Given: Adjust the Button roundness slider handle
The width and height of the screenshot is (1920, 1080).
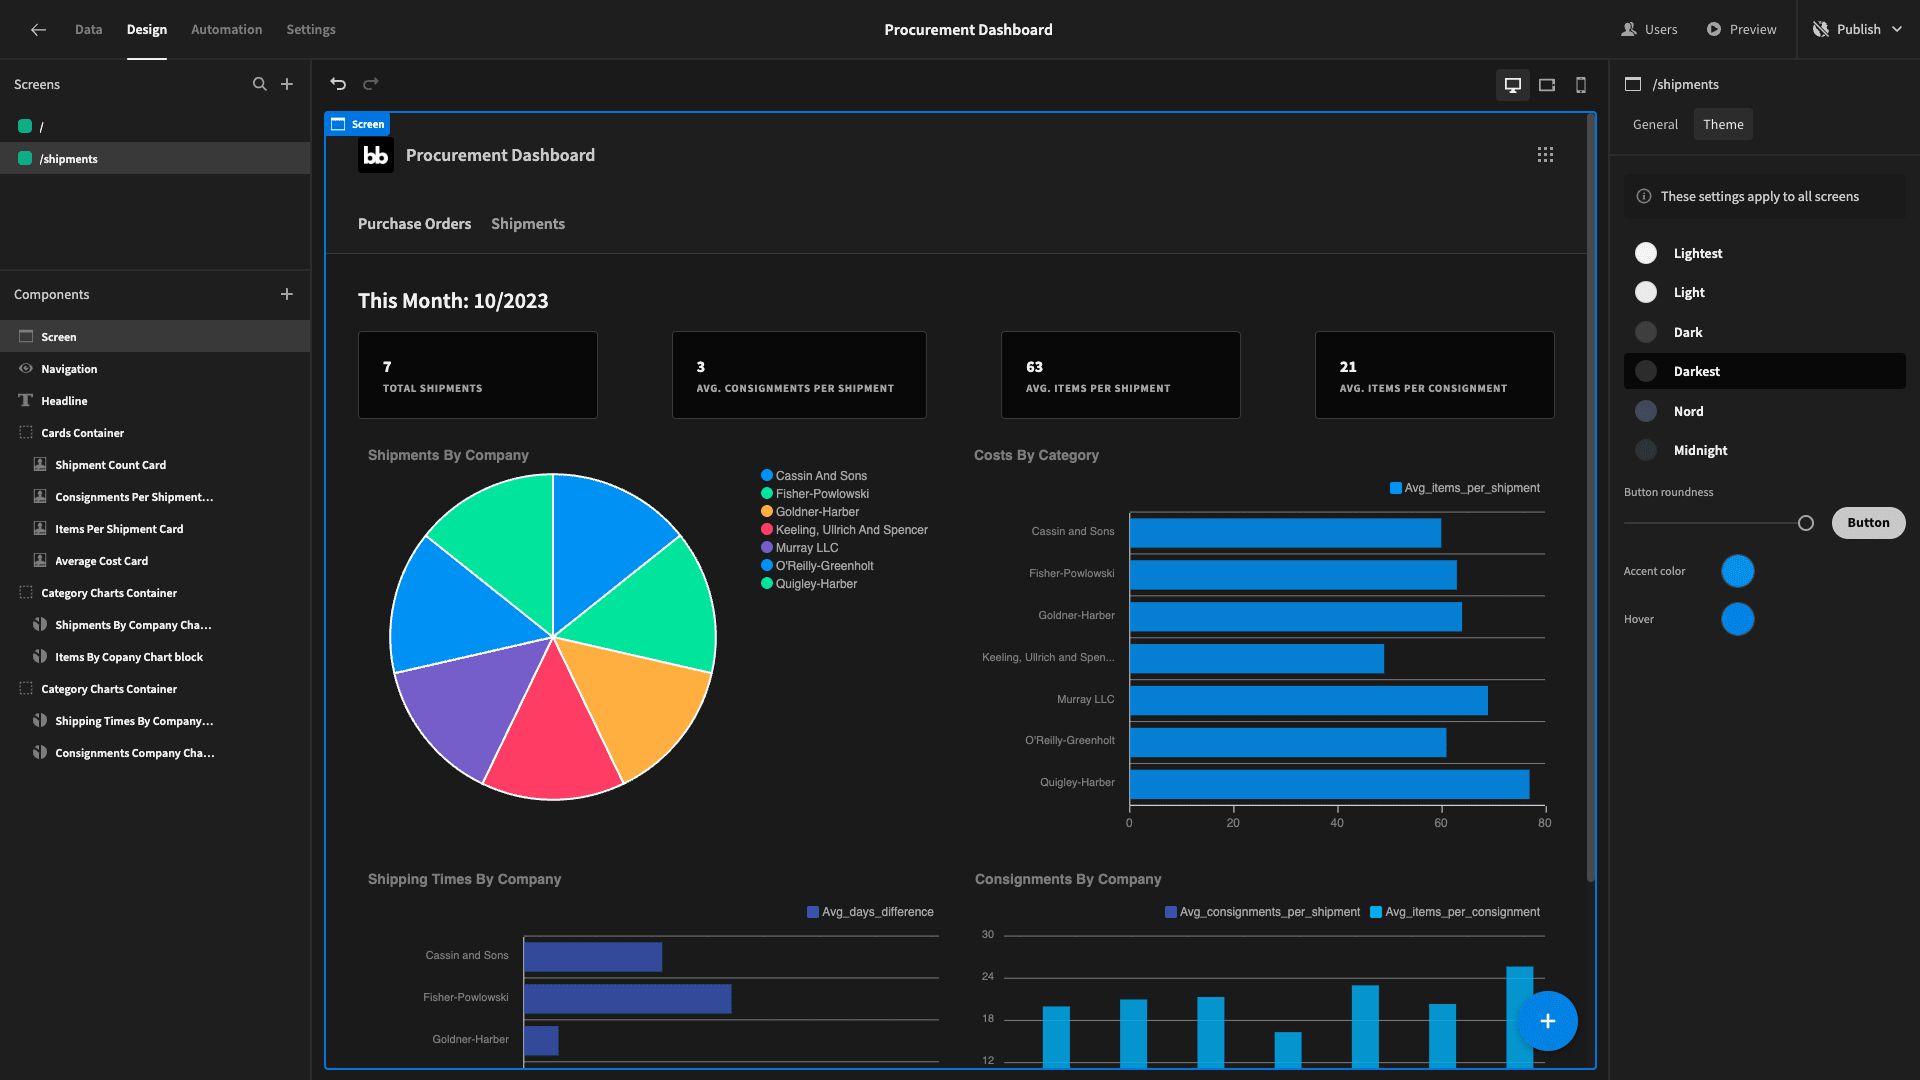Looking at the screenshot, I should [x=1805, y=523].
